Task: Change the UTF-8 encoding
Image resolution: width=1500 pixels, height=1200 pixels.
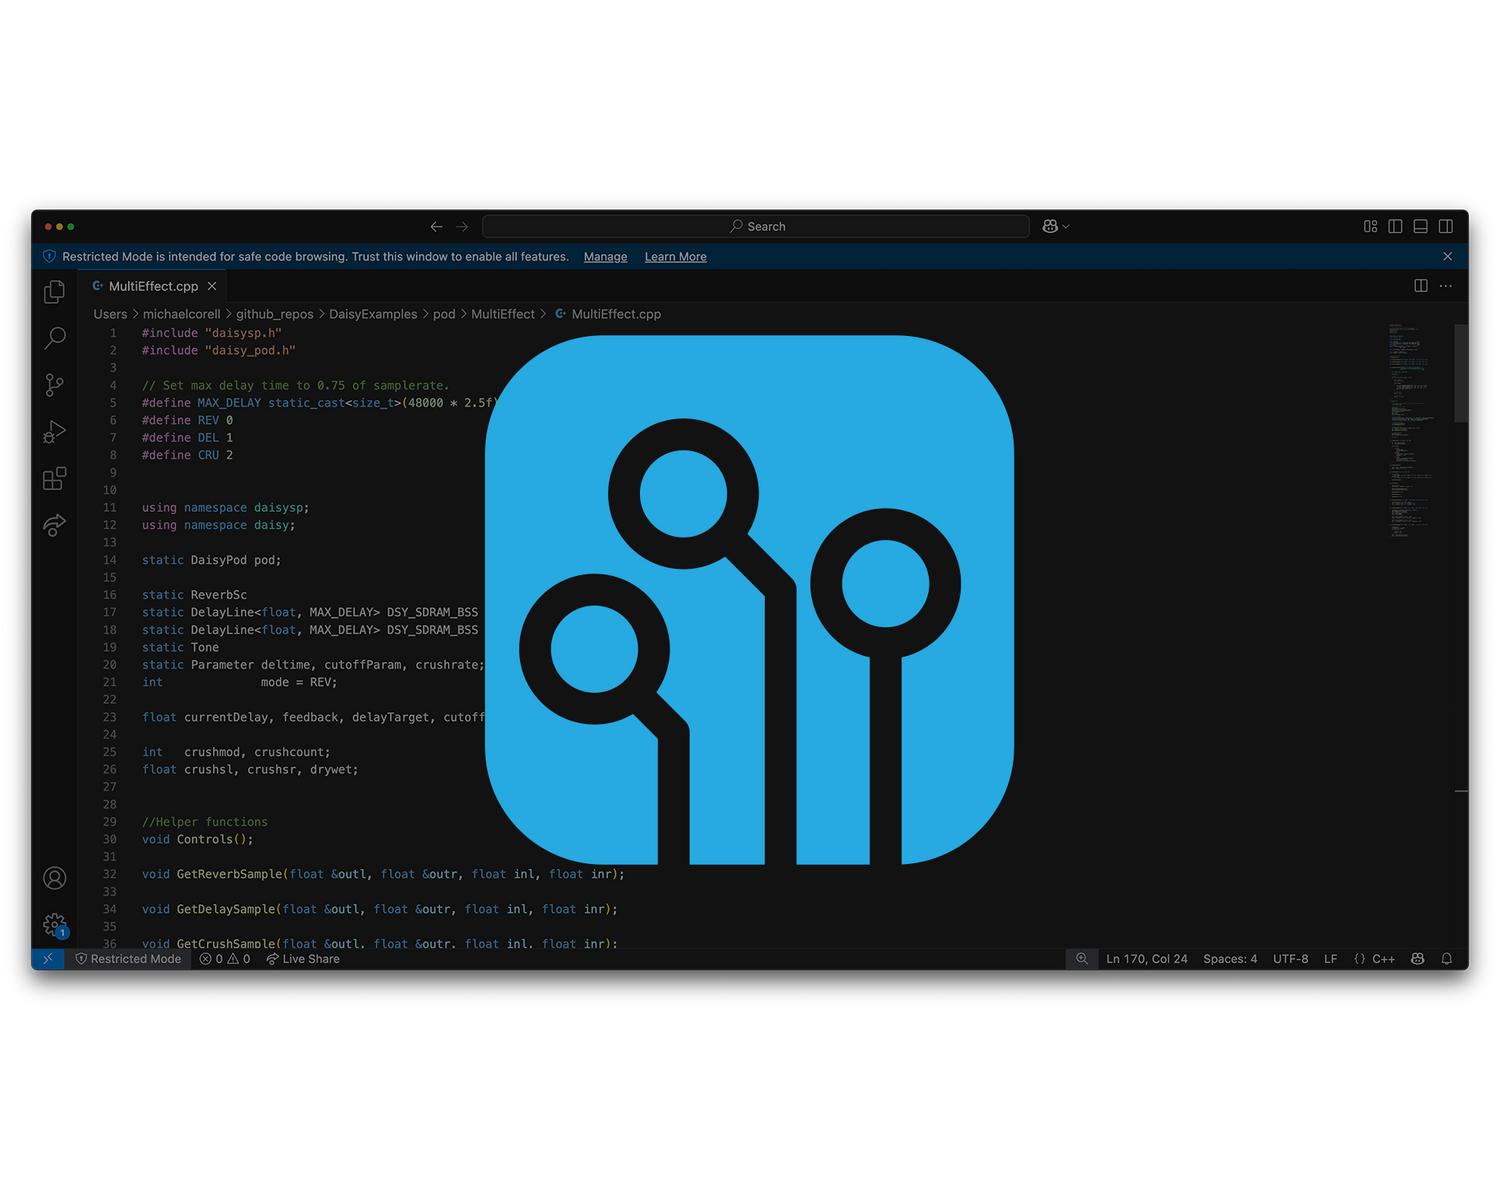Action: pyautogui.click(x=1290, y=959)
